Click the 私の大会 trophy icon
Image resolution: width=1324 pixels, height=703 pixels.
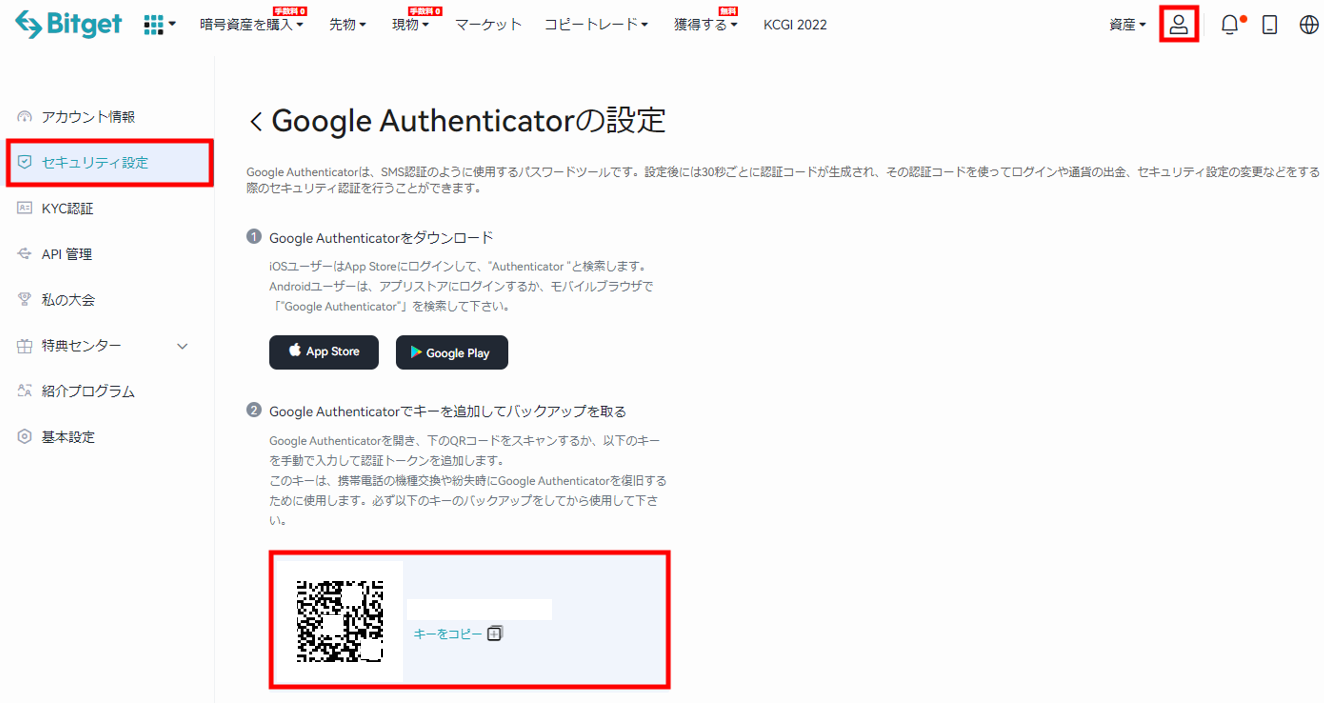(x=25, y=300)
